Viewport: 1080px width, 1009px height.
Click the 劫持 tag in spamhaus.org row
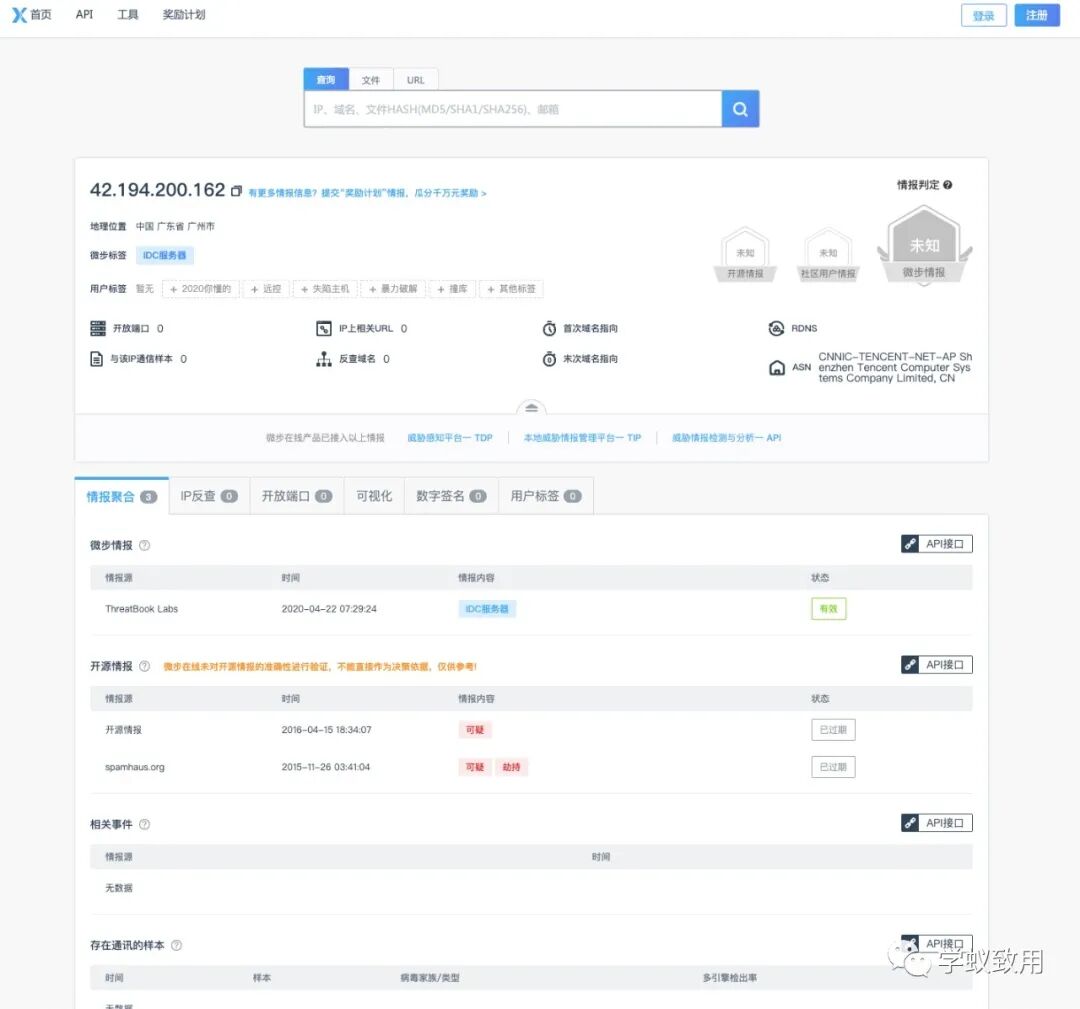[512, 767]
